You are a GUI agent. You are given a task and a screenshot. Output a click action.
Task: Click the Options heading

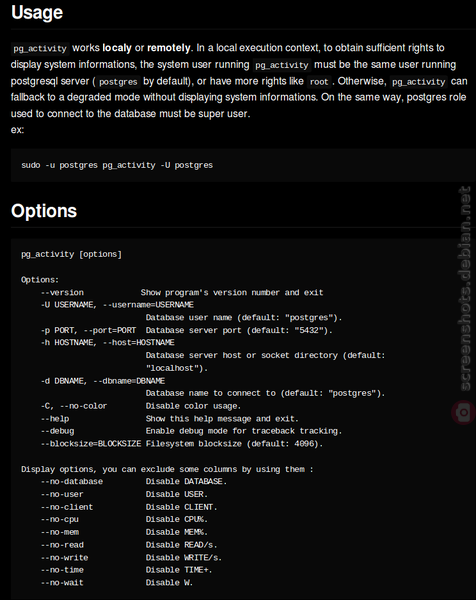coord(44,211)
